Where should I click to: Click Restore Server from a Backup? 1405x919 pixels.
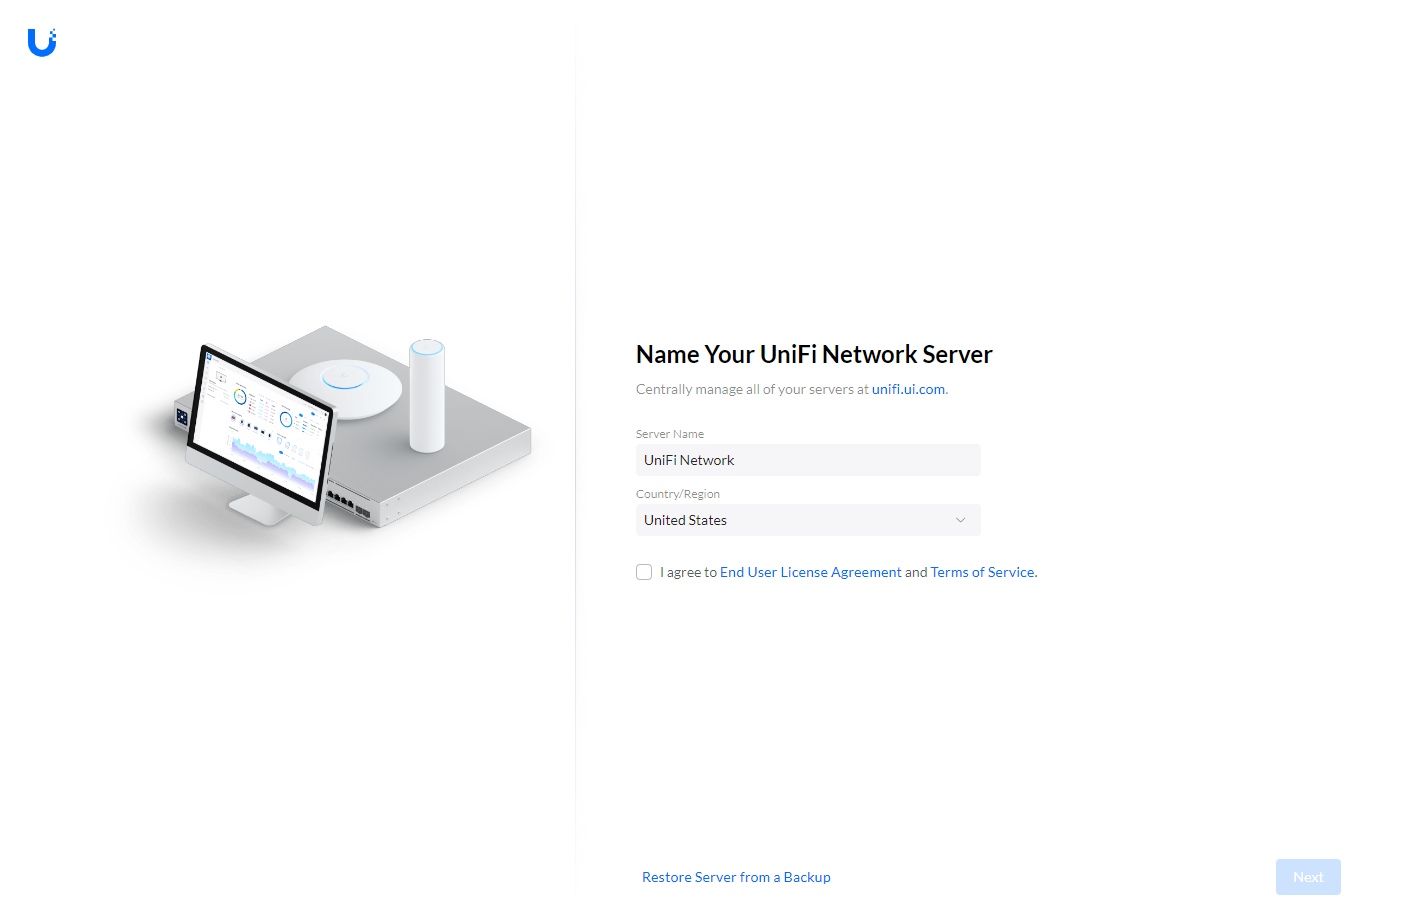(736, 877)
